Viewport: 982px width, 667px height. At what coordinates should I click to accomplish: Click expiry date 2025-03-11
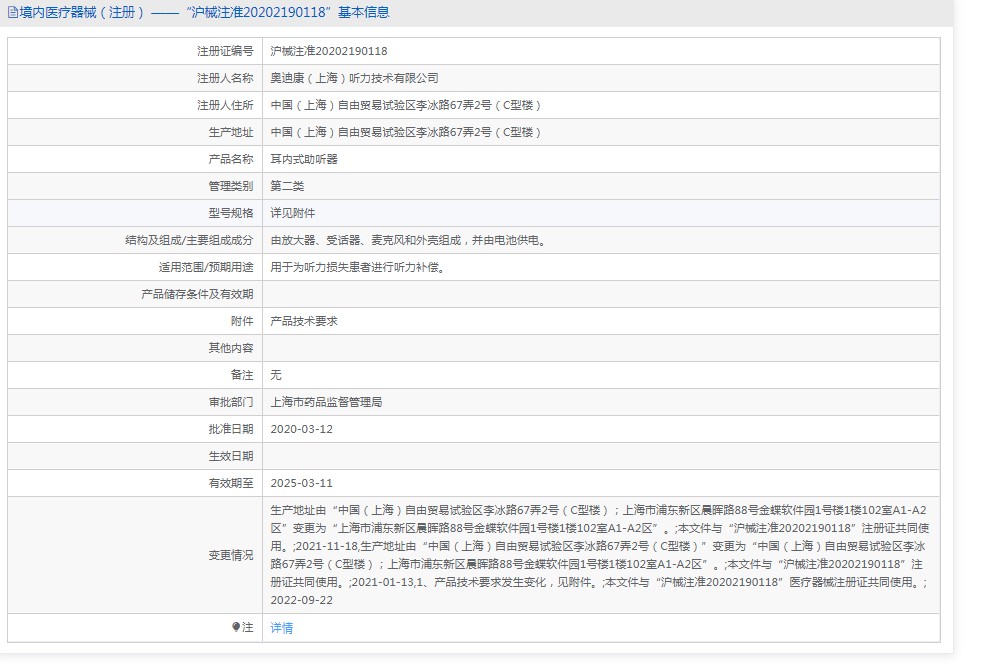[301, 483]
